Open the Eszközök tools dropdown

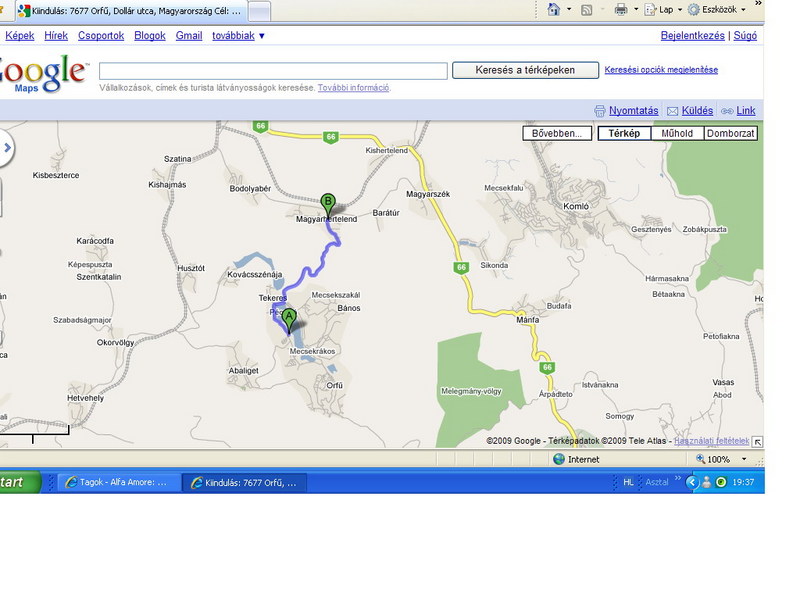[x=717, y=10]
